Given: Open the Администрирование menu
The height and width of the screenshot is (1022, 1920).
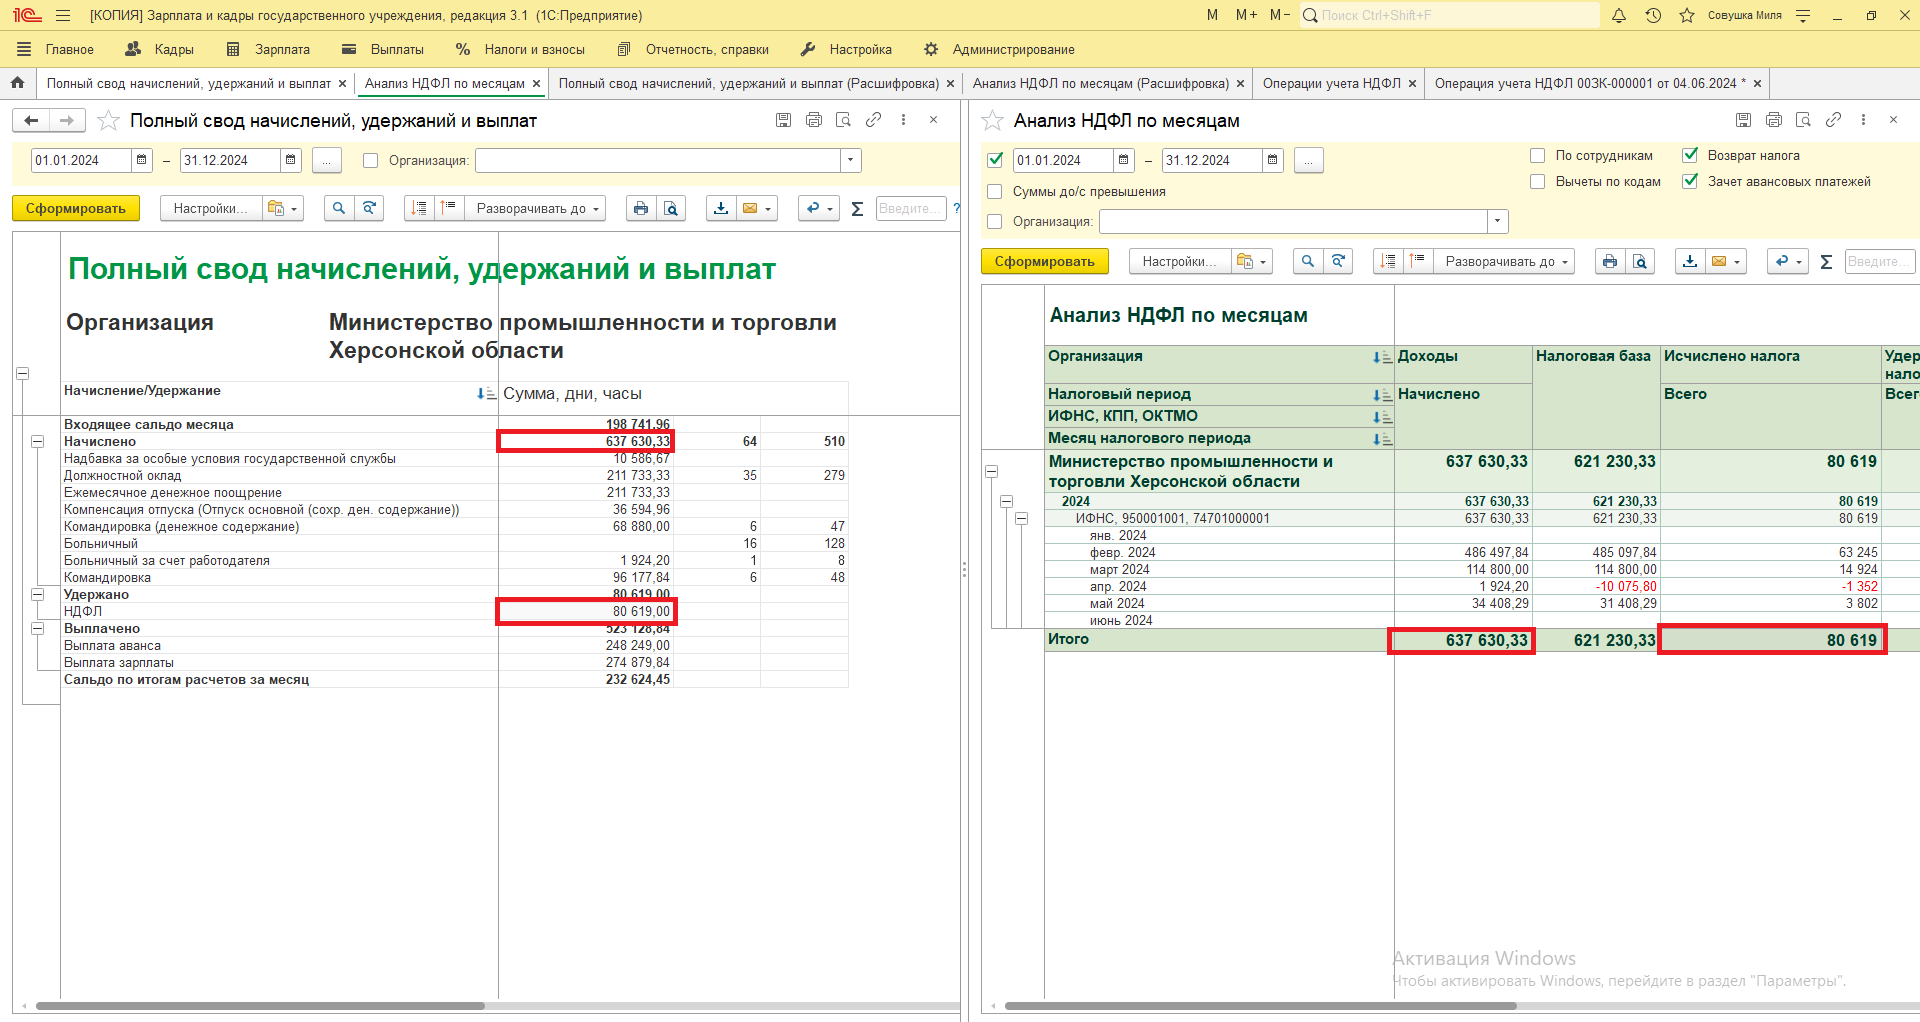Looking at the screenshot, I should click(1000, 49).
